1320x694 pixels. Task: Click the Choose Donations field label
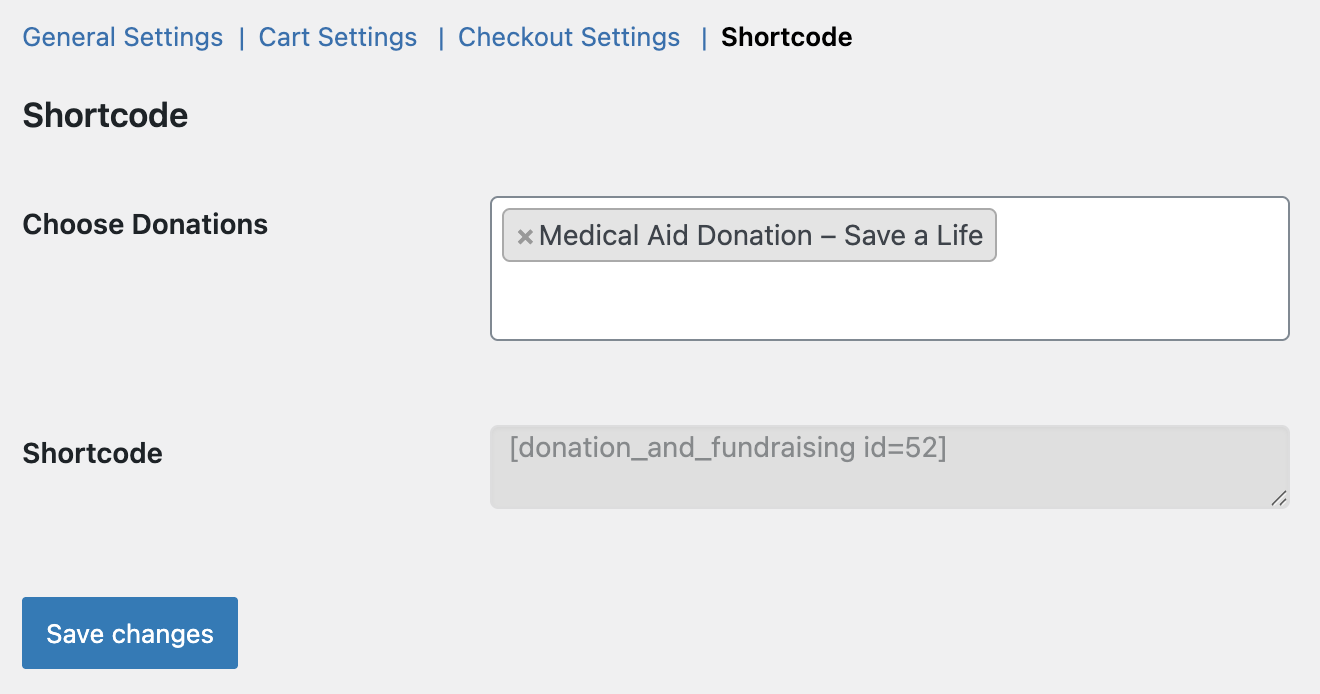click(145, 224)
